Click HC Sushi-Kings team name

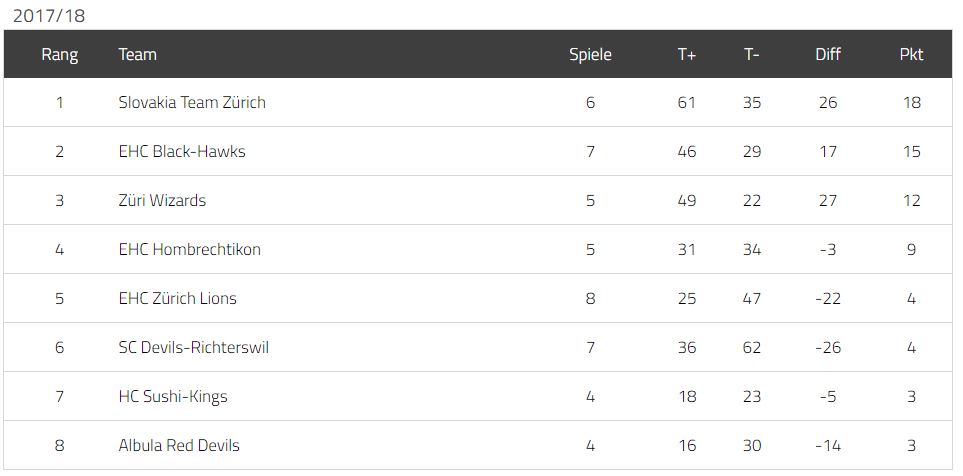pos(173,397)
